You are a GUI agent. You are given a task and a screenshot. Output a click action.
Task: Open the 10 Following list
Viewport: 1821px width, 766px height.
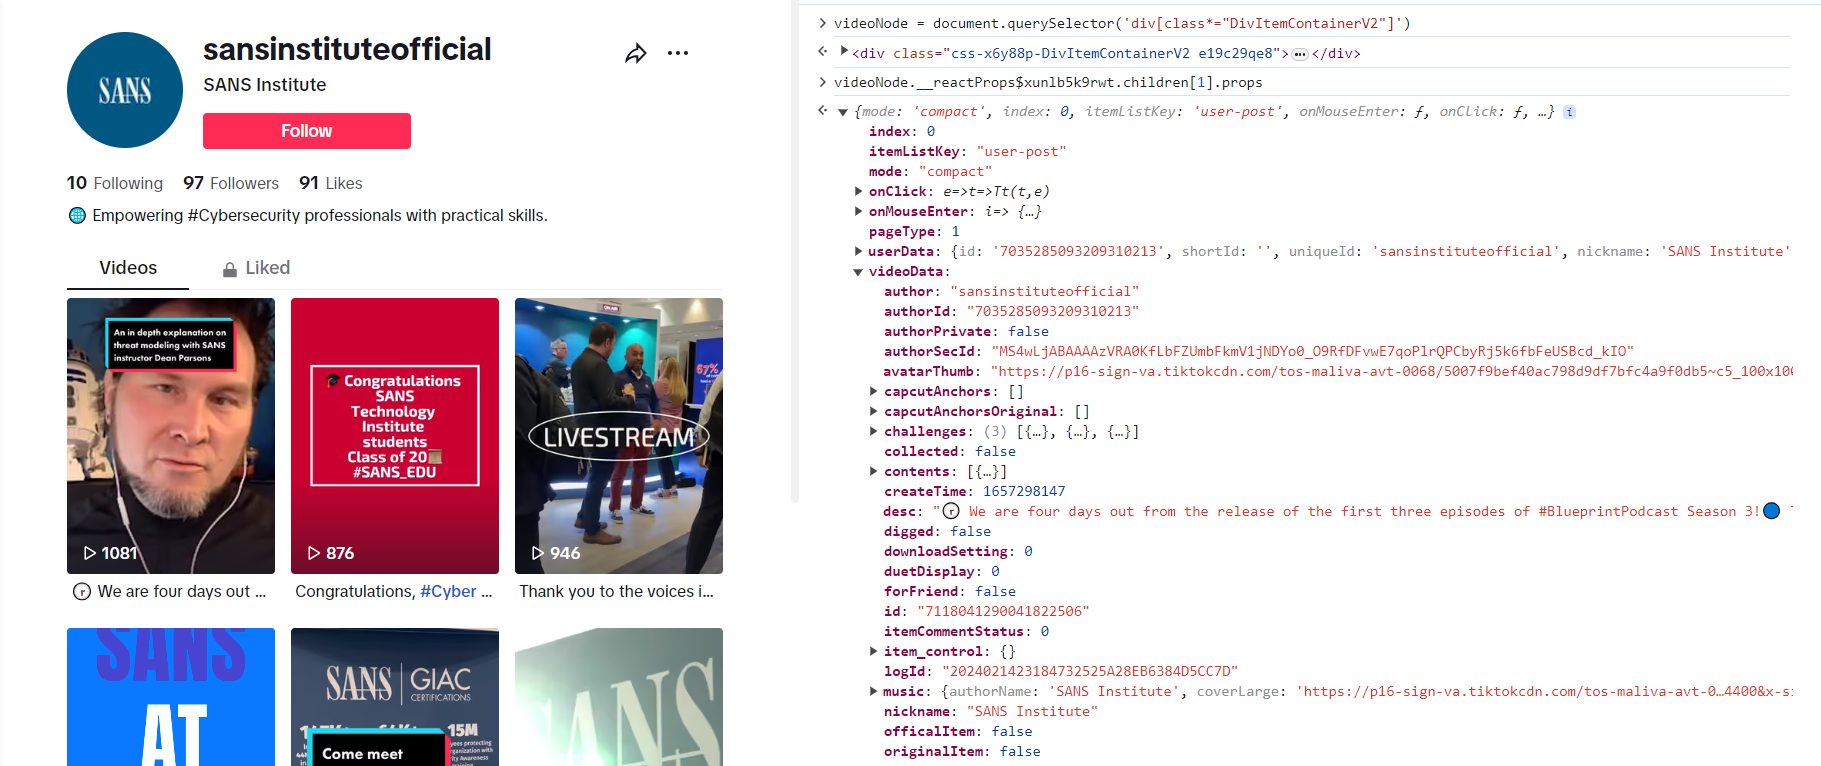tap(115, 183)
